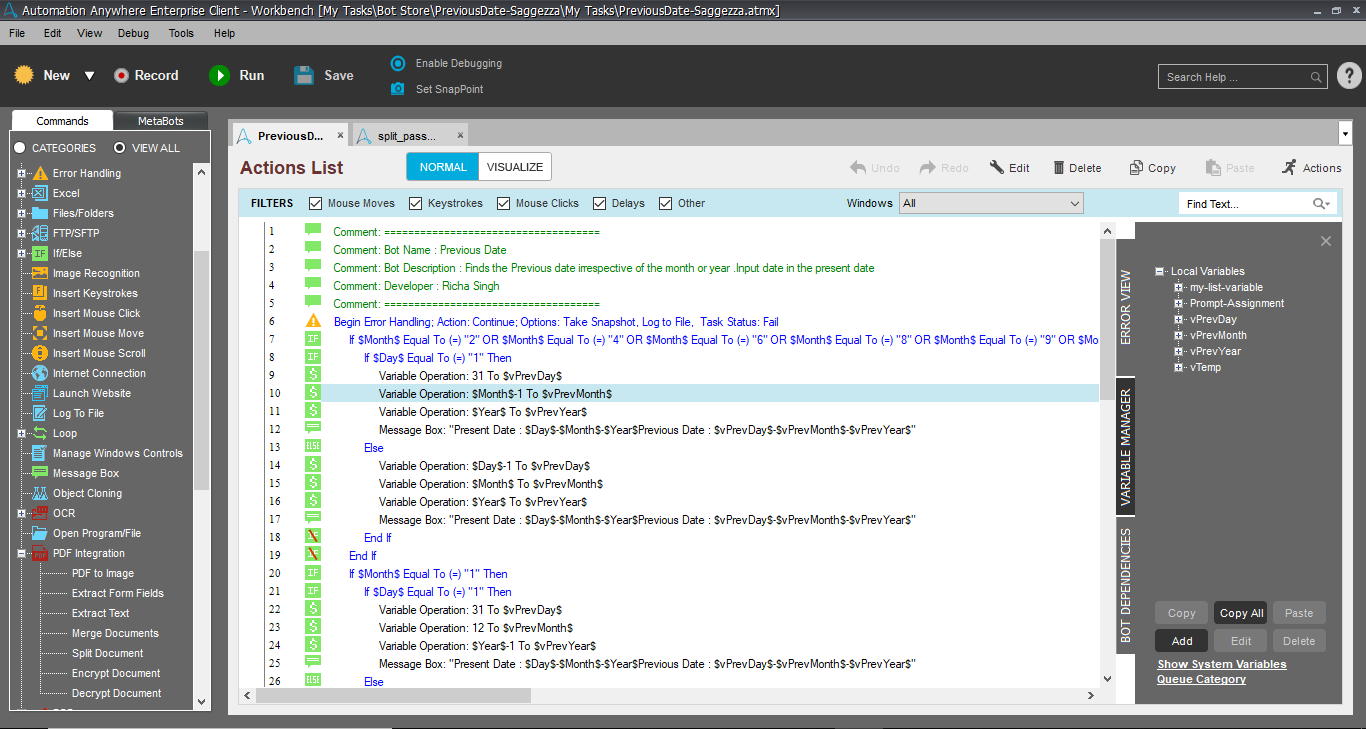1366x729 pixels.
Task: Click the Copy icon in Actions List toolbar
Action: point(1136,168)
